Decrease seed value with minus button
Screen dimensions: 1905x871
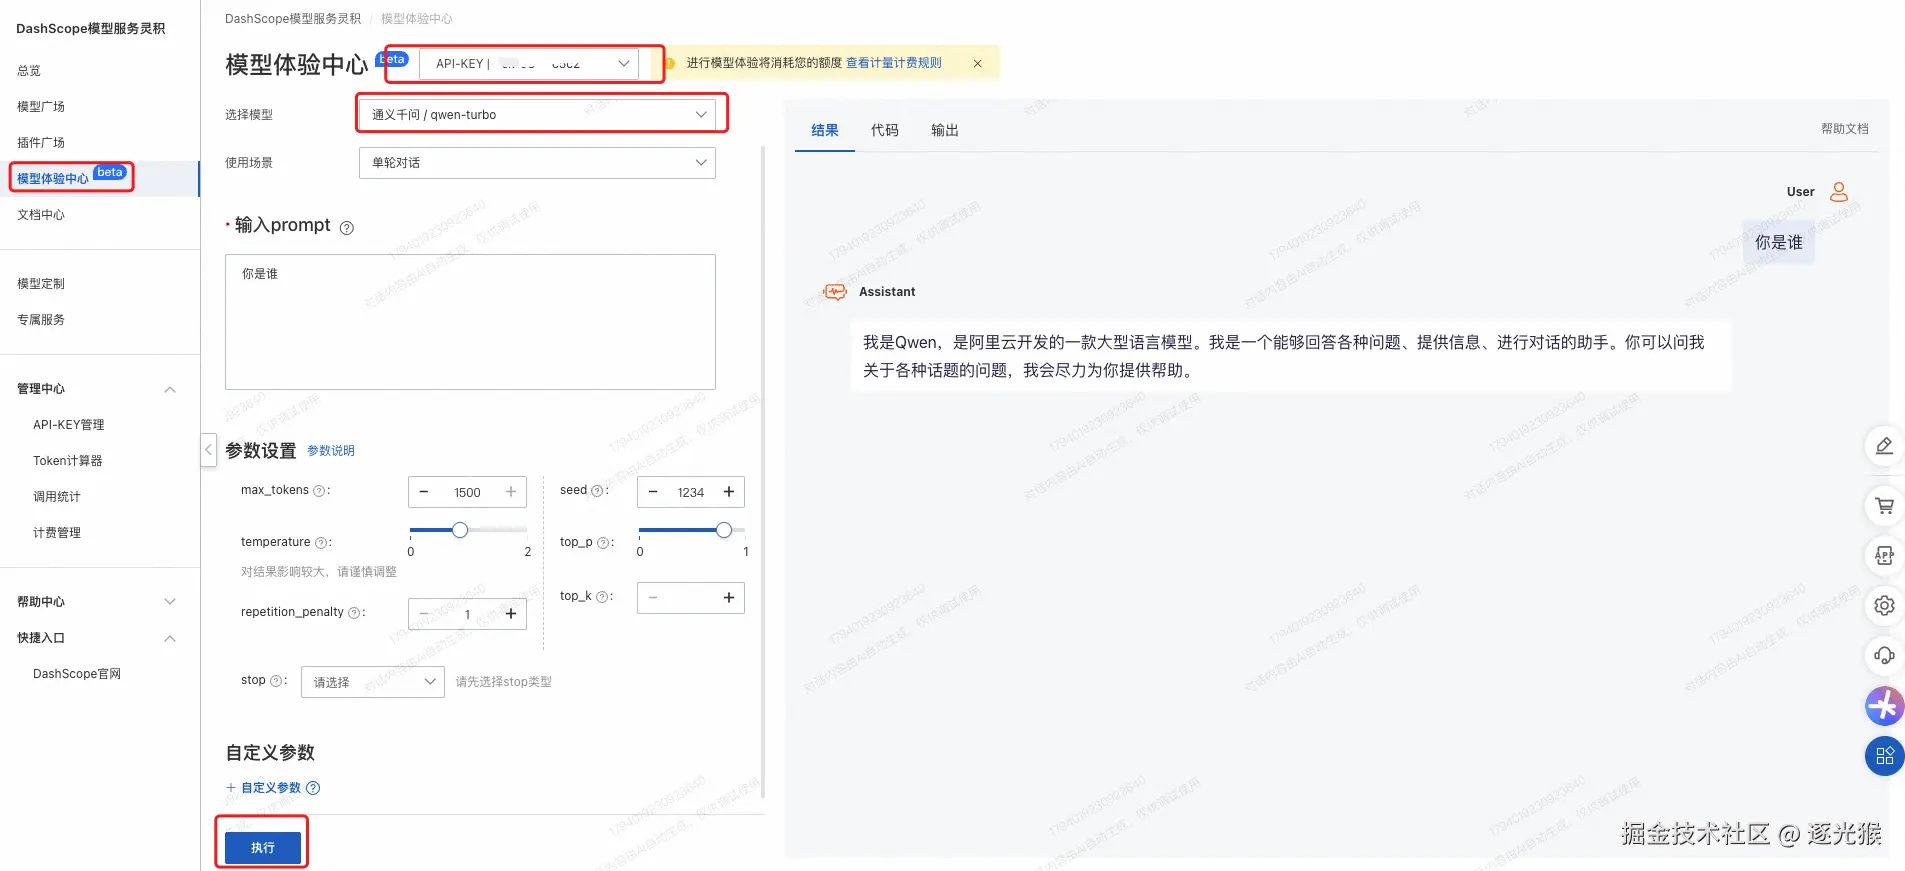[653, 492]
